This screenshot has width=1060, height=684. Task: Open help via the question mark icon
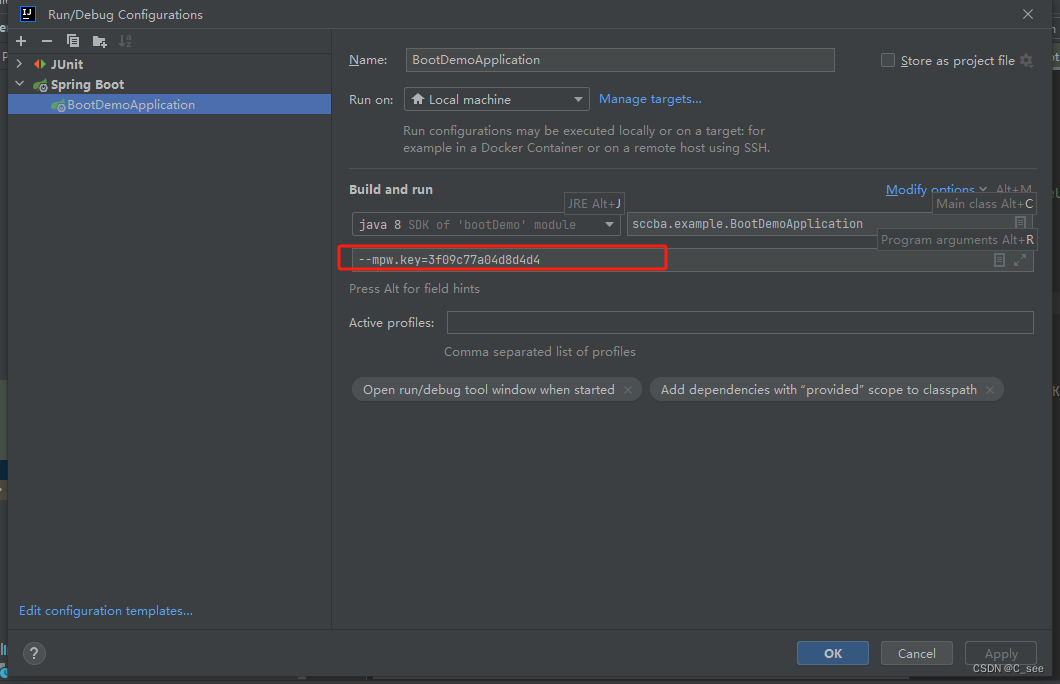(33, 653)
